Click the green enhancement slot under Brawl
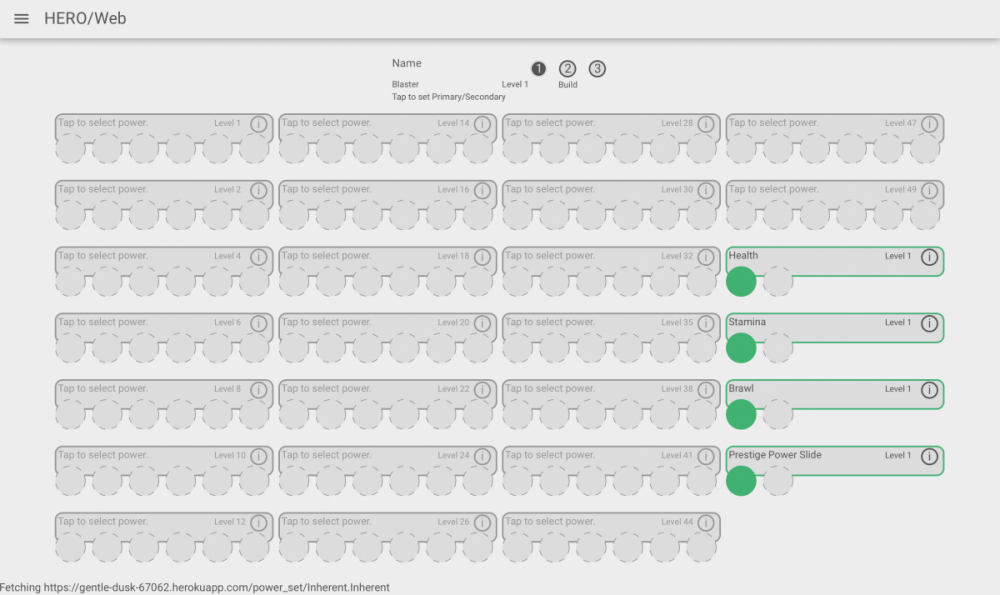This screenshot has height=595, width=1000. 741,414
